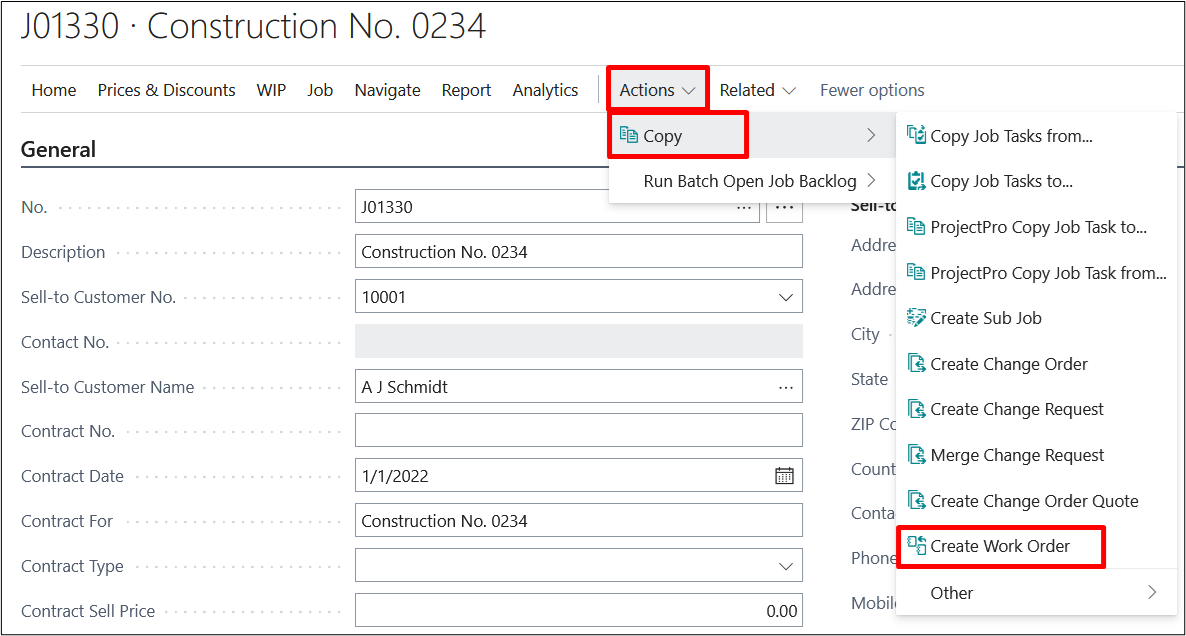Screen dimensions: 1186x636
Task: Click the Copy Job Tasks from icon
Action: 916,136
